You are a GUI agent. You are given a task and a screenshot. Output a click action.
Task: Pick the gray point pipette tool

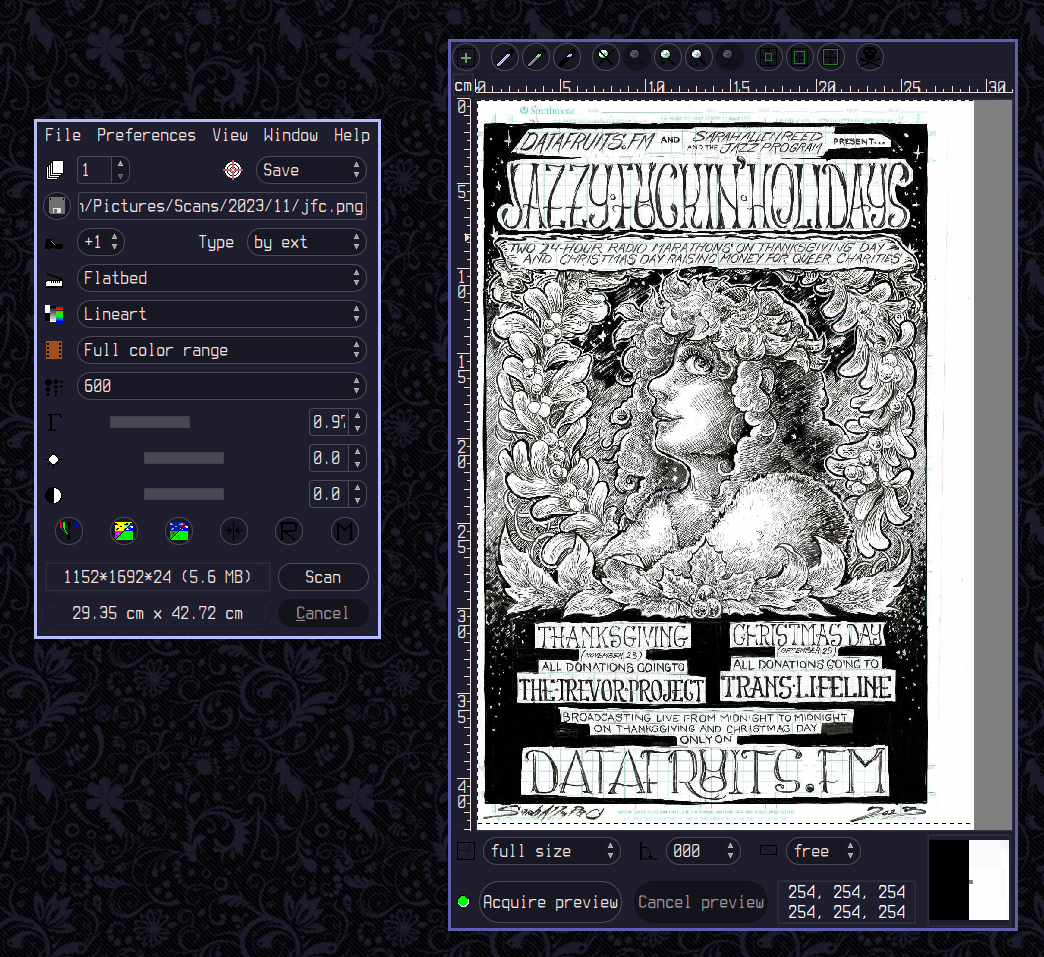pos(535,58)
